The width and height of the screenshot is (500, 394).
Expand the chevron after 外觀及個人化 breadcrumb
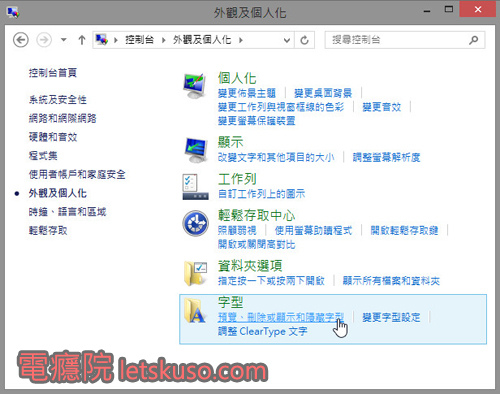(241, 40)
